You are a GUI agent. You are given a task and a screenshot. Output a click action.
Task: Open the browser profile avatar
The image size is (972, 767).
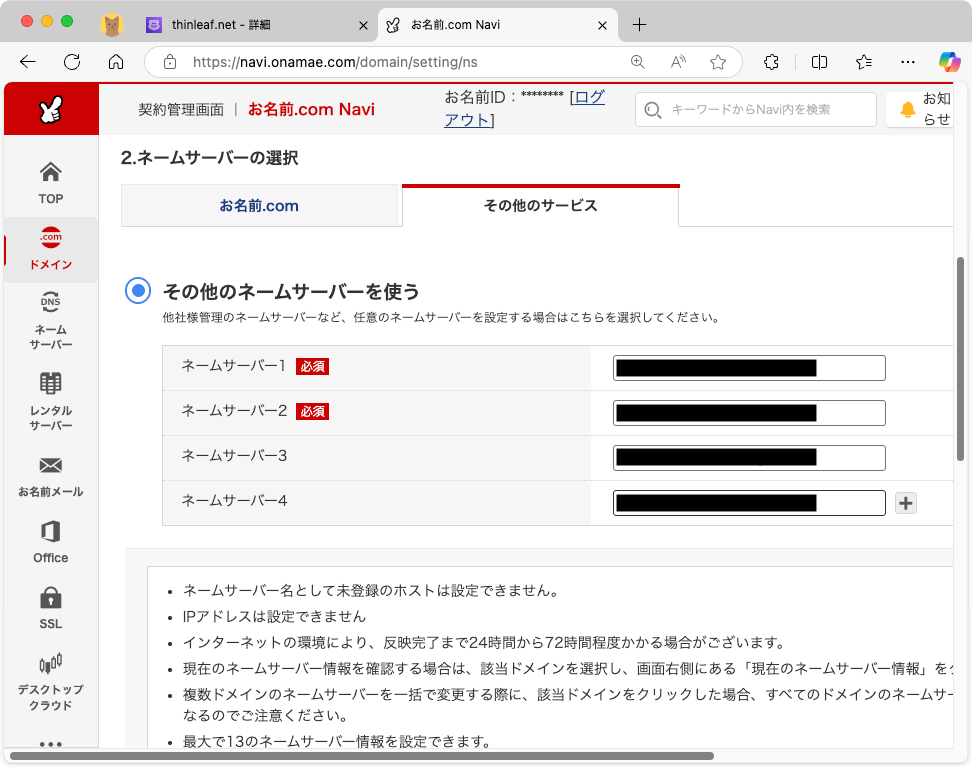coord(112,25)
